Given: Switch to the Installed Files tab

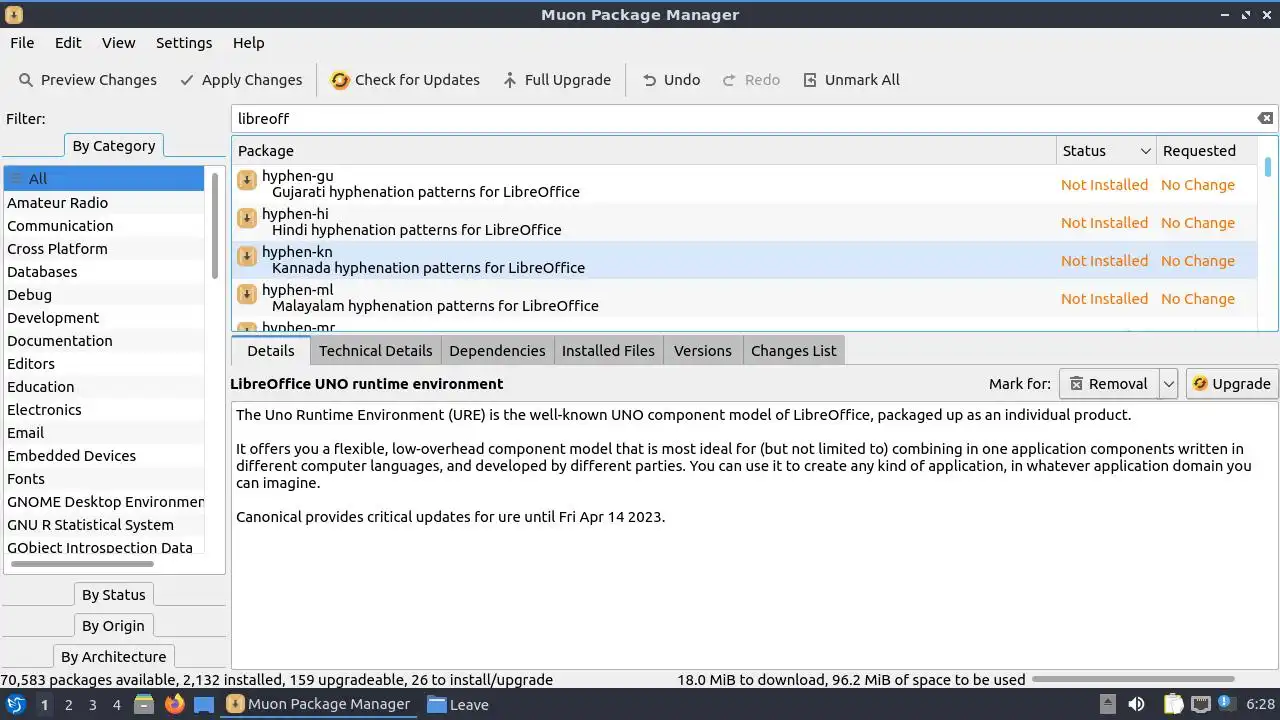Looking at the screenshot, I should pyautogui.click(x=608, y=351).
